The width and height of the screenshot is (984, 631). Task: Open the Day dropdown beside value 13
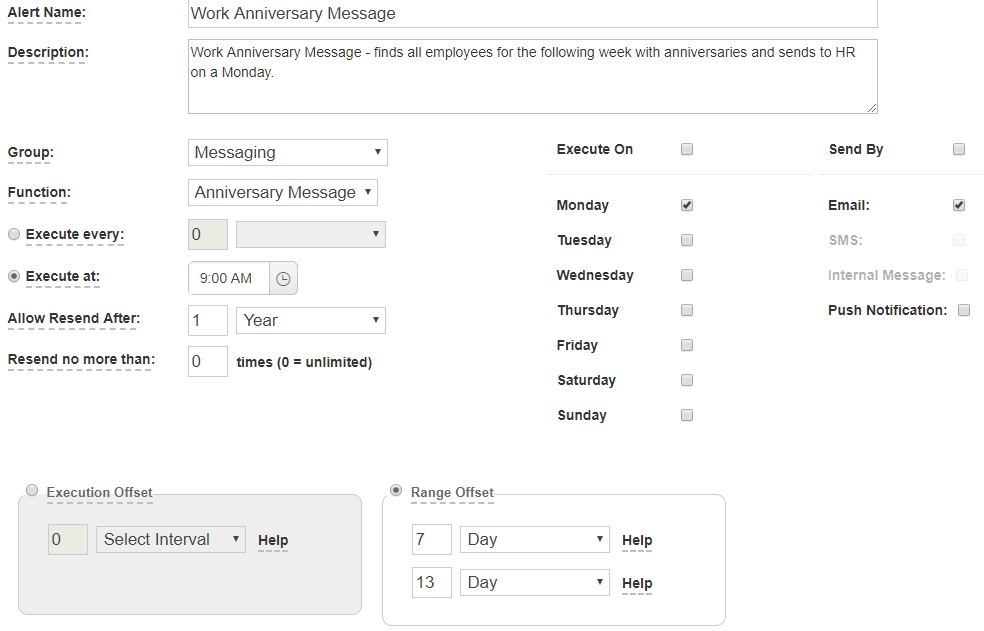(535, 583)
